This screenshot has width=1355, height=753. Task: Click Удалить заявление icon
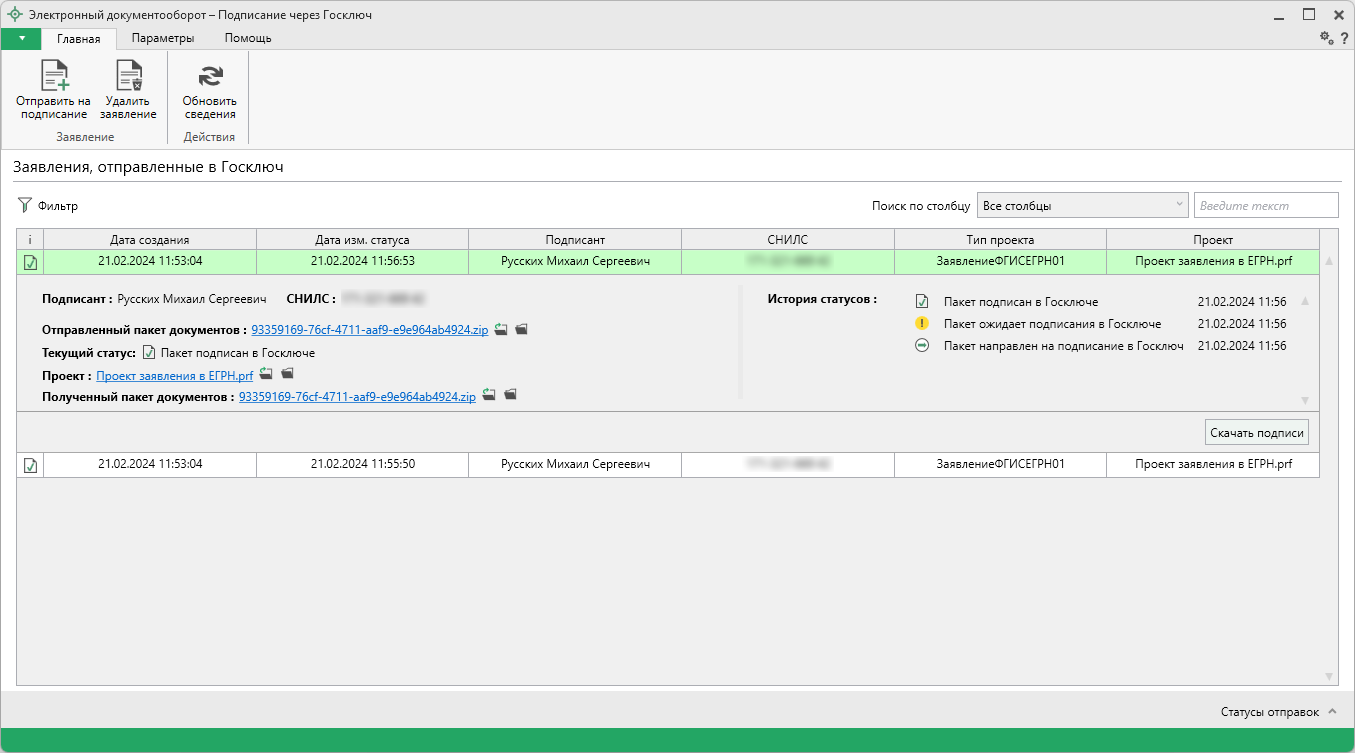128,76
